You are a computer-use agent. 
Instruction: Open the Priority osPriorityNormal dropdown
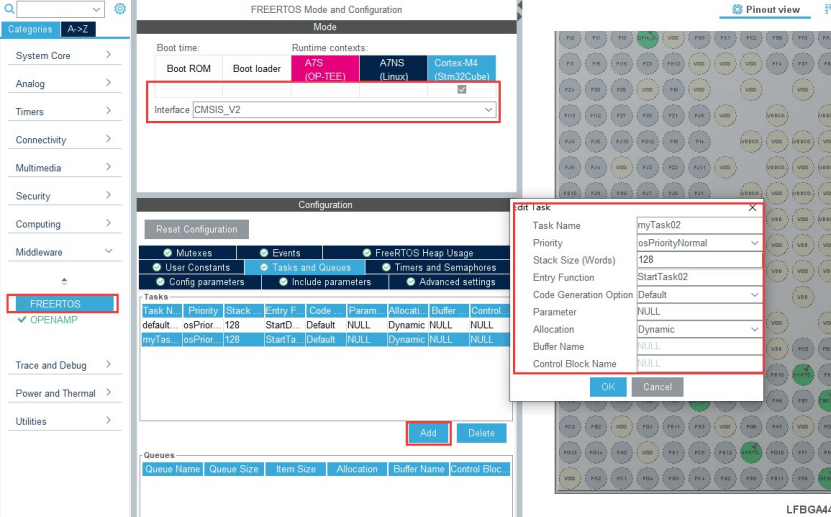point(755,243)
